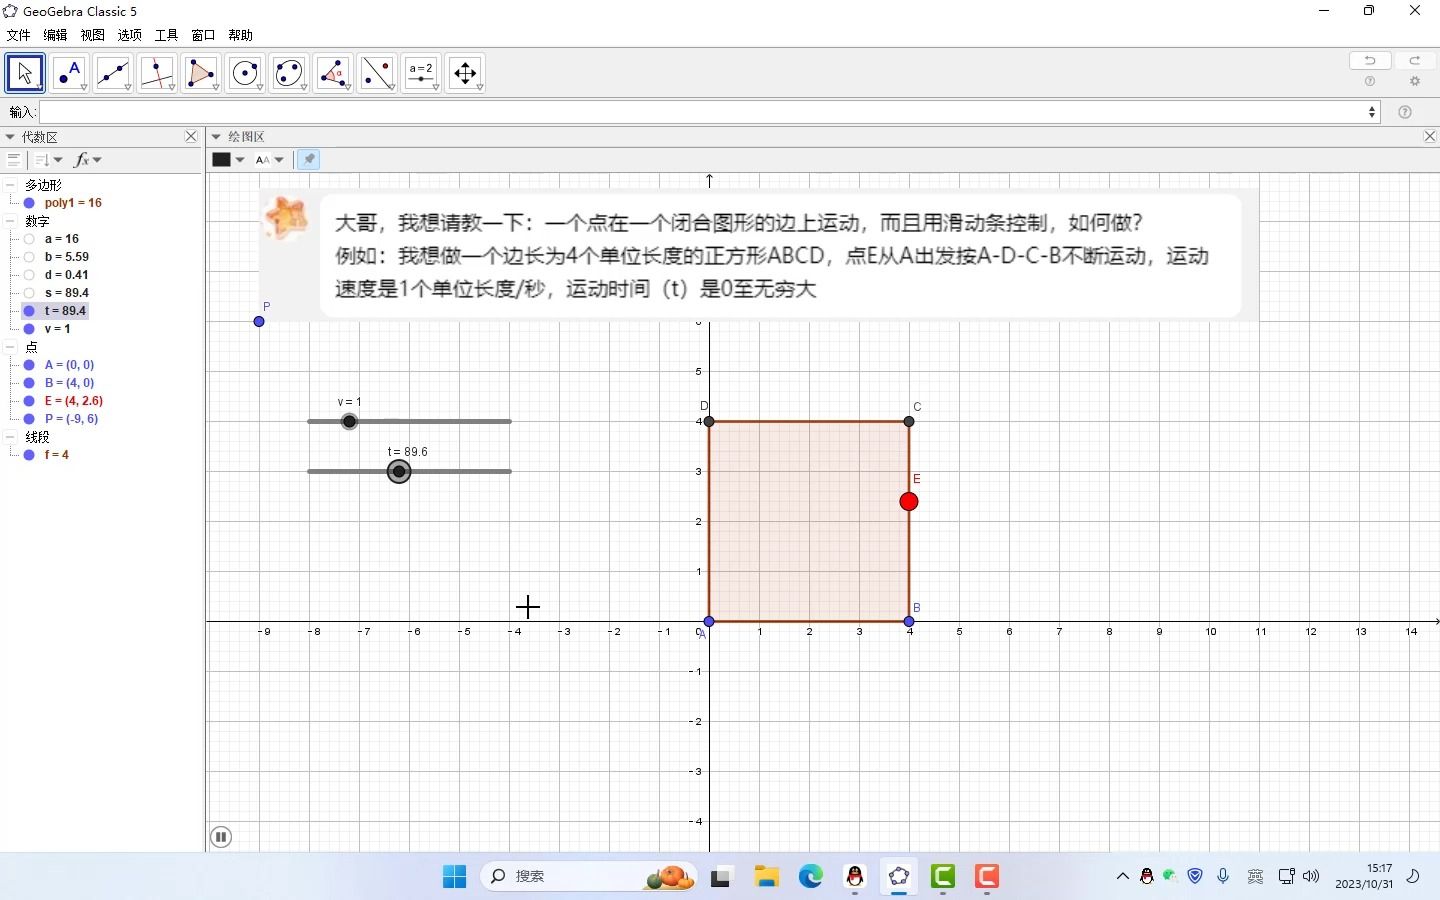Select the Ellipse conic tool
Screen dimensions: 1440x900
[290, 73]
